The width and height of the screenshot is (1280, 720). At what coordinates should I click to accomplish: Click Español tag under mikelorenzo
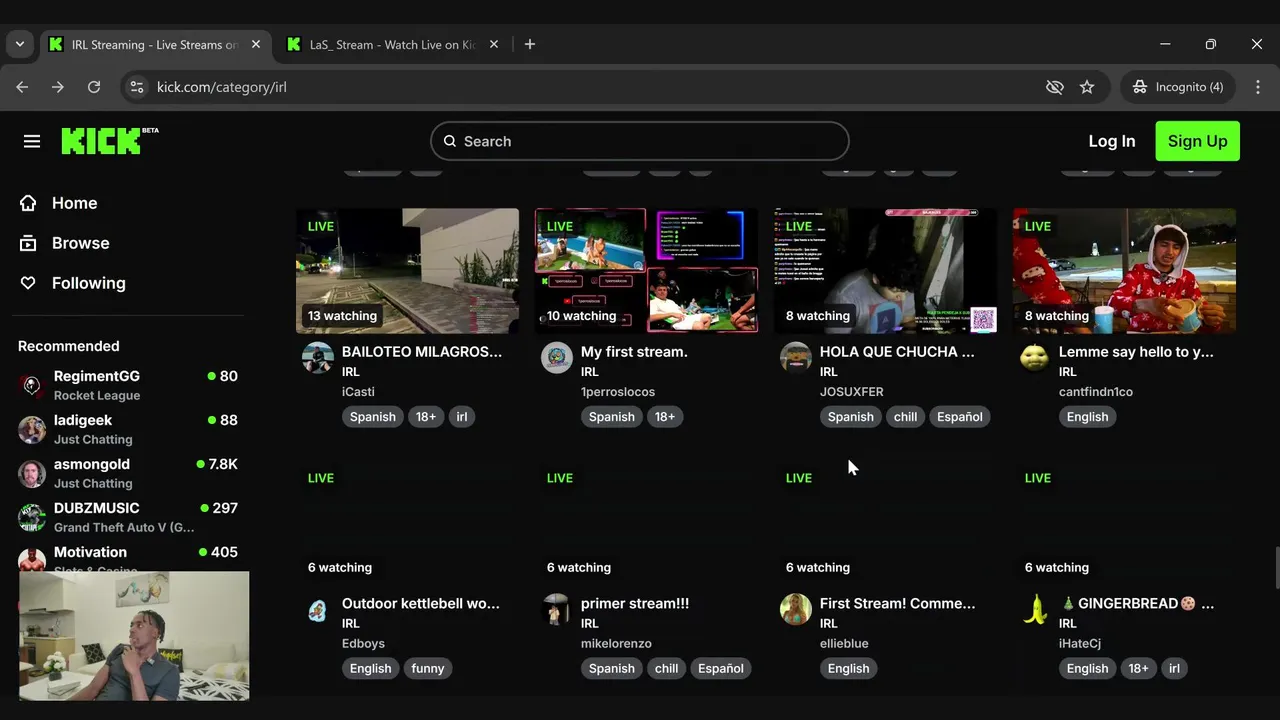point(721,669)
